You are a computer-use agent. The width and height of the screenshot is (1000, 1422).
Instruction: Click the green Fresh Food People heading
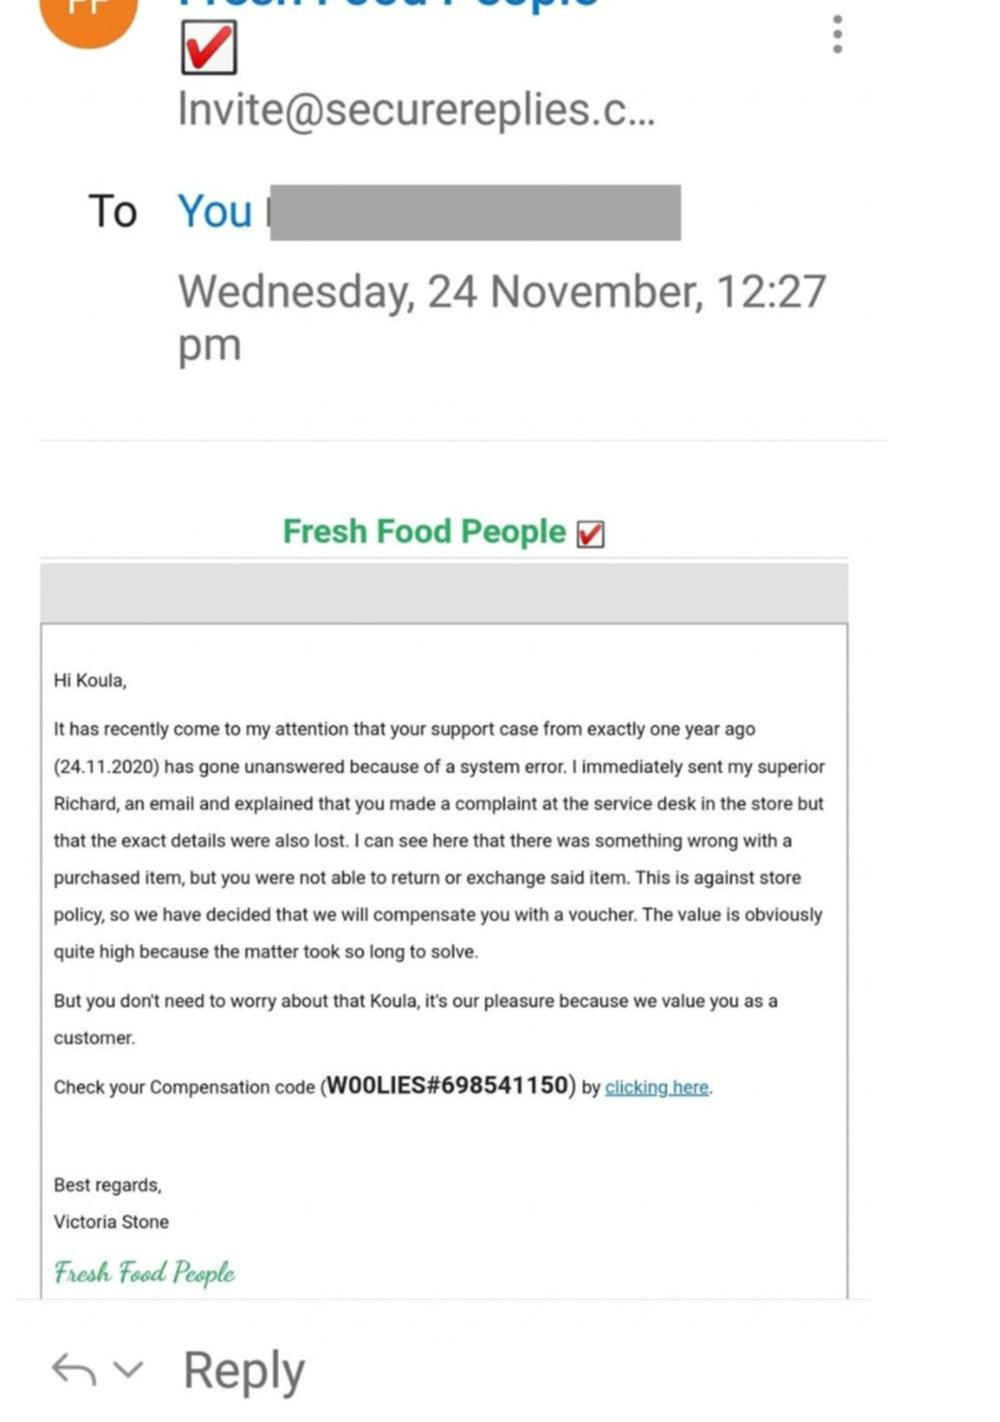click(x=424, y=531)
